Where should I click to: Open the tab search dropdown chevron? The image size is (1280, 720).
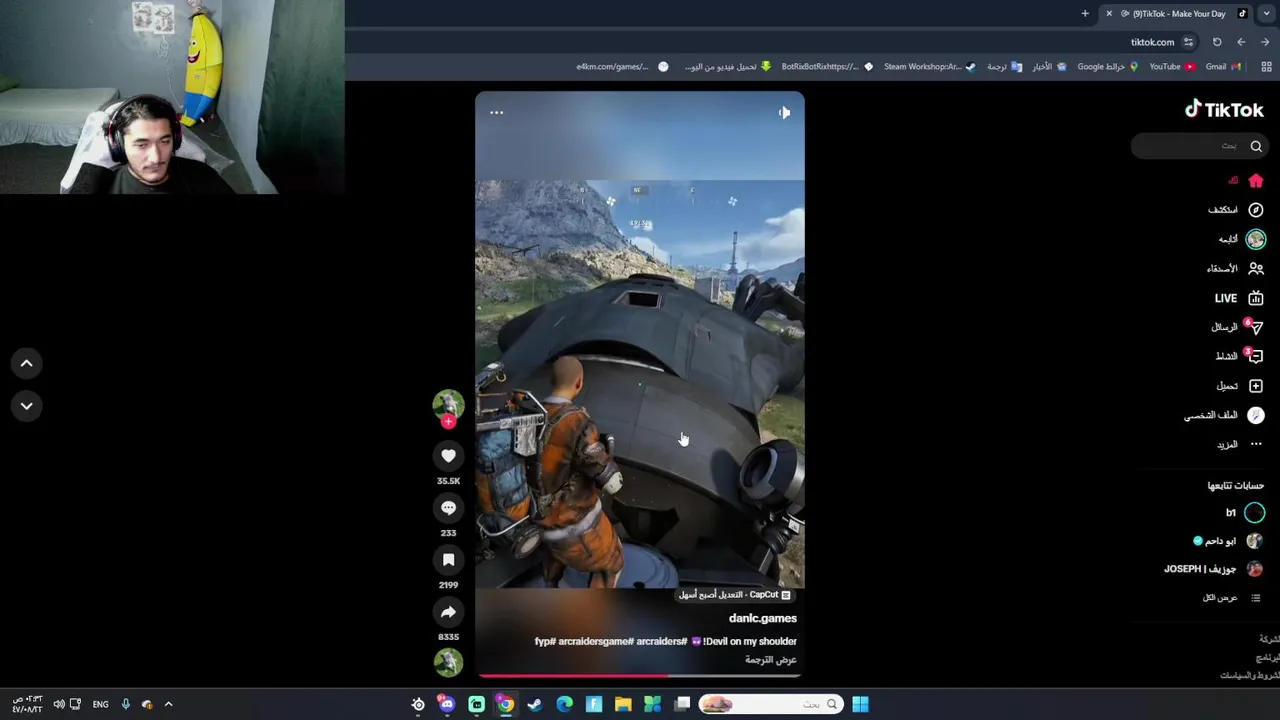click(1267, 14)
